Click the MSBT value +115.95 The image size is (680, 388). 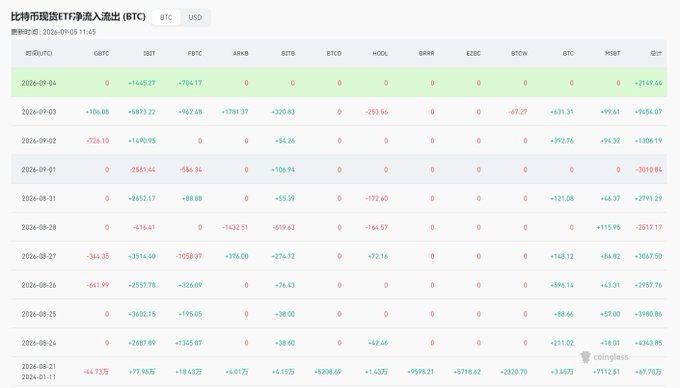tap(608, 227)
